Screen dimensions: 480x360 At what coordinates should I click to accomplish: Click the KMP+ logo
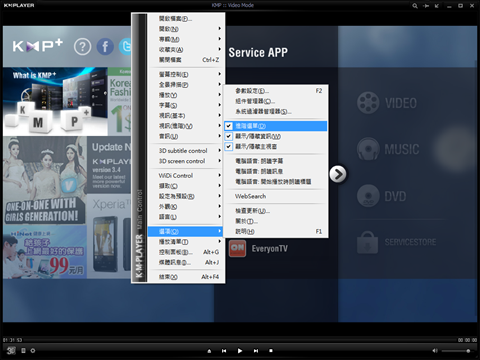37,46
